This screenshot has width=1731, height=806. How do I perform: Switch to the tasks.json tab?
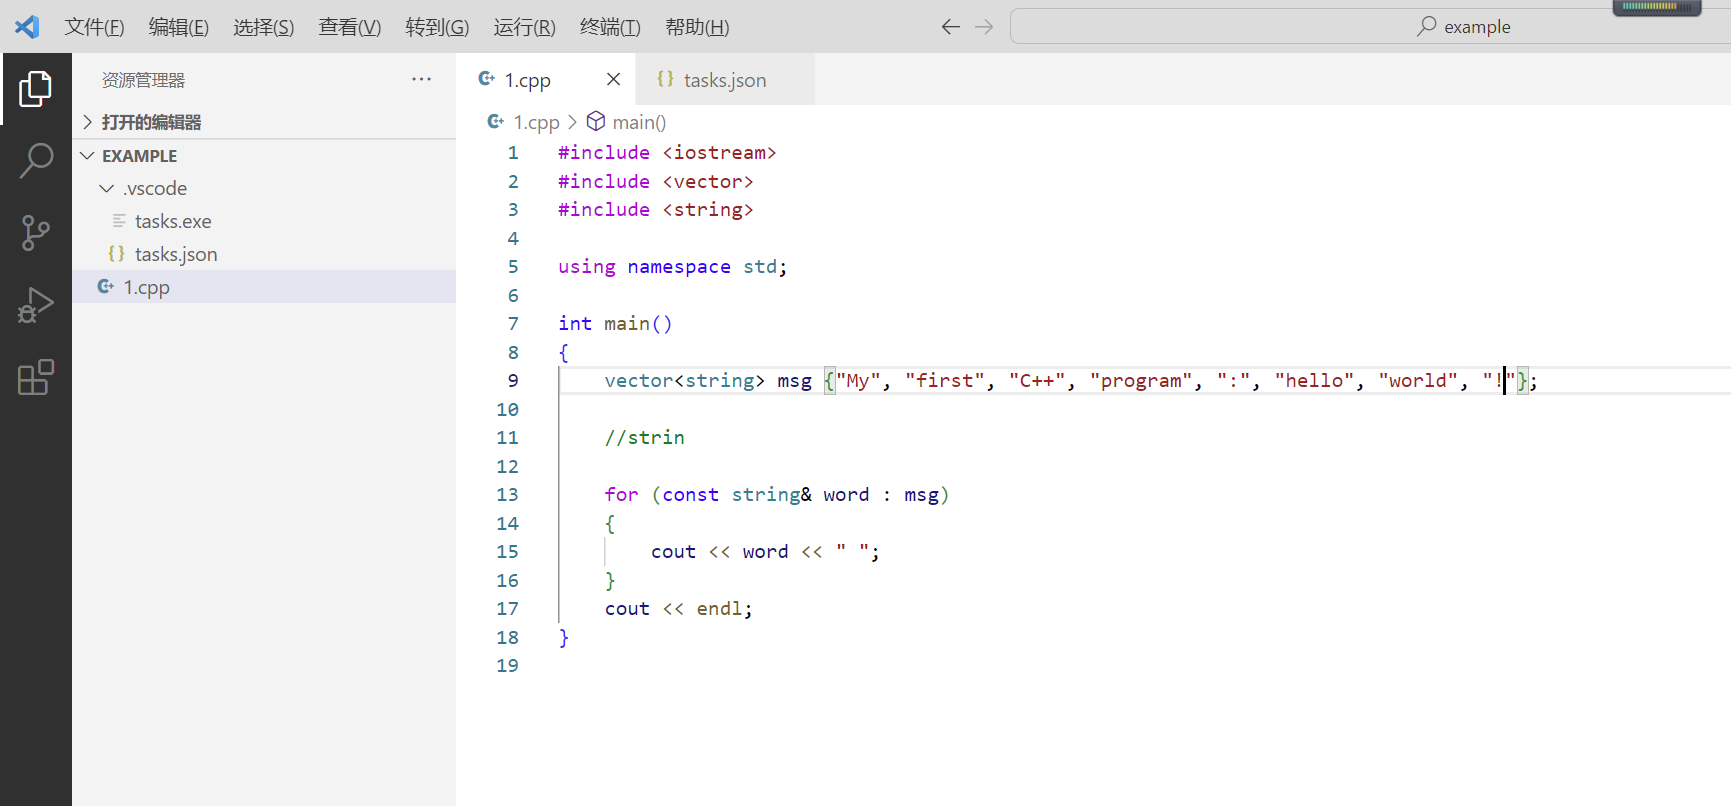[x=725, y=80]
